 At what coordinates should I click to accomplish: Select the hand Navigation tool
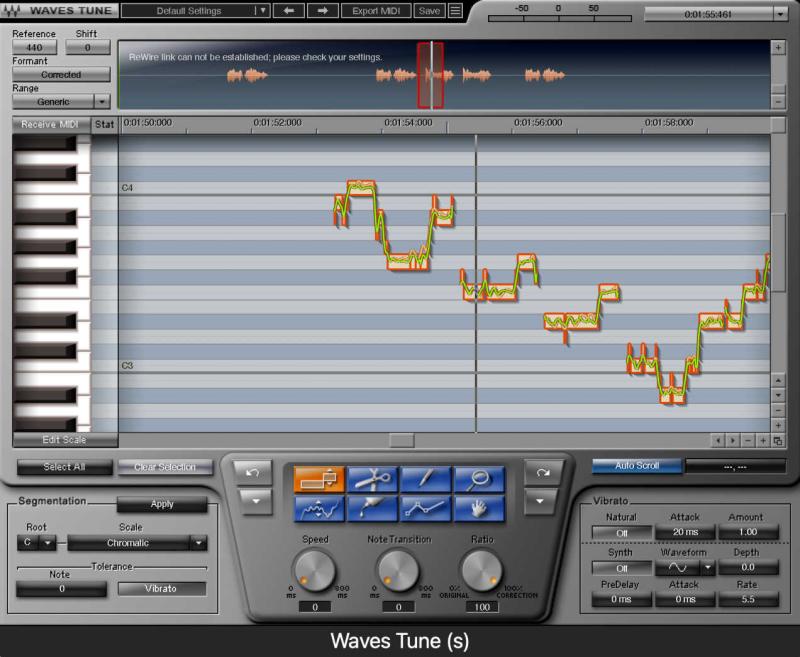pos(479,509)
